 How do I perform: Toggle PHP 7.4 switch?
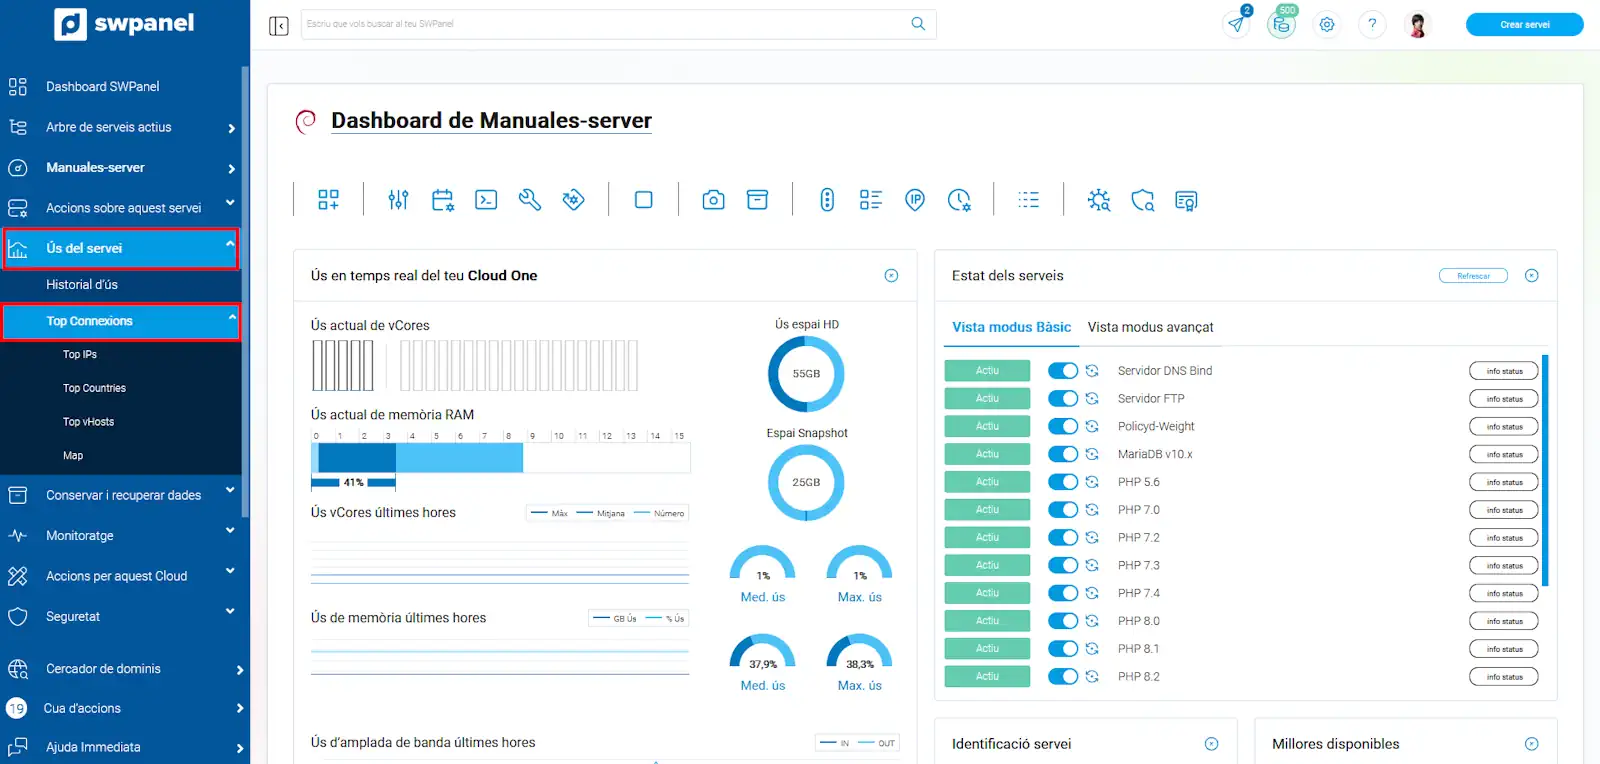pyautogui.click(x=1063, y=593)
